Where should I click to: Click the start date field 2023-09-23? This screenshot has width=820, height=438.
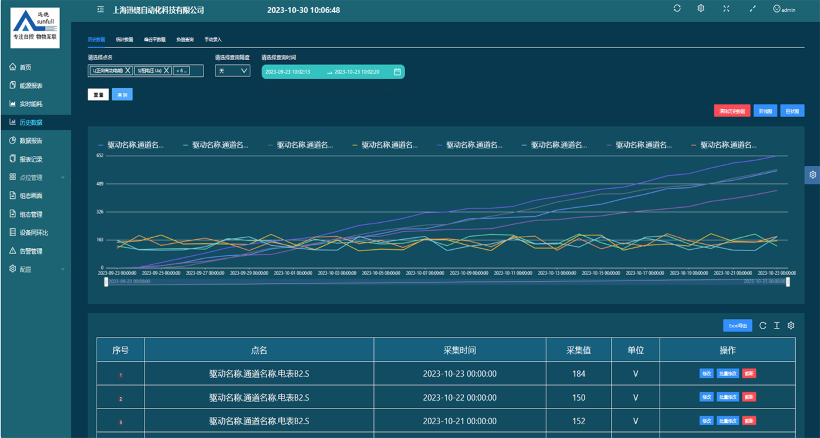[288, 72]
